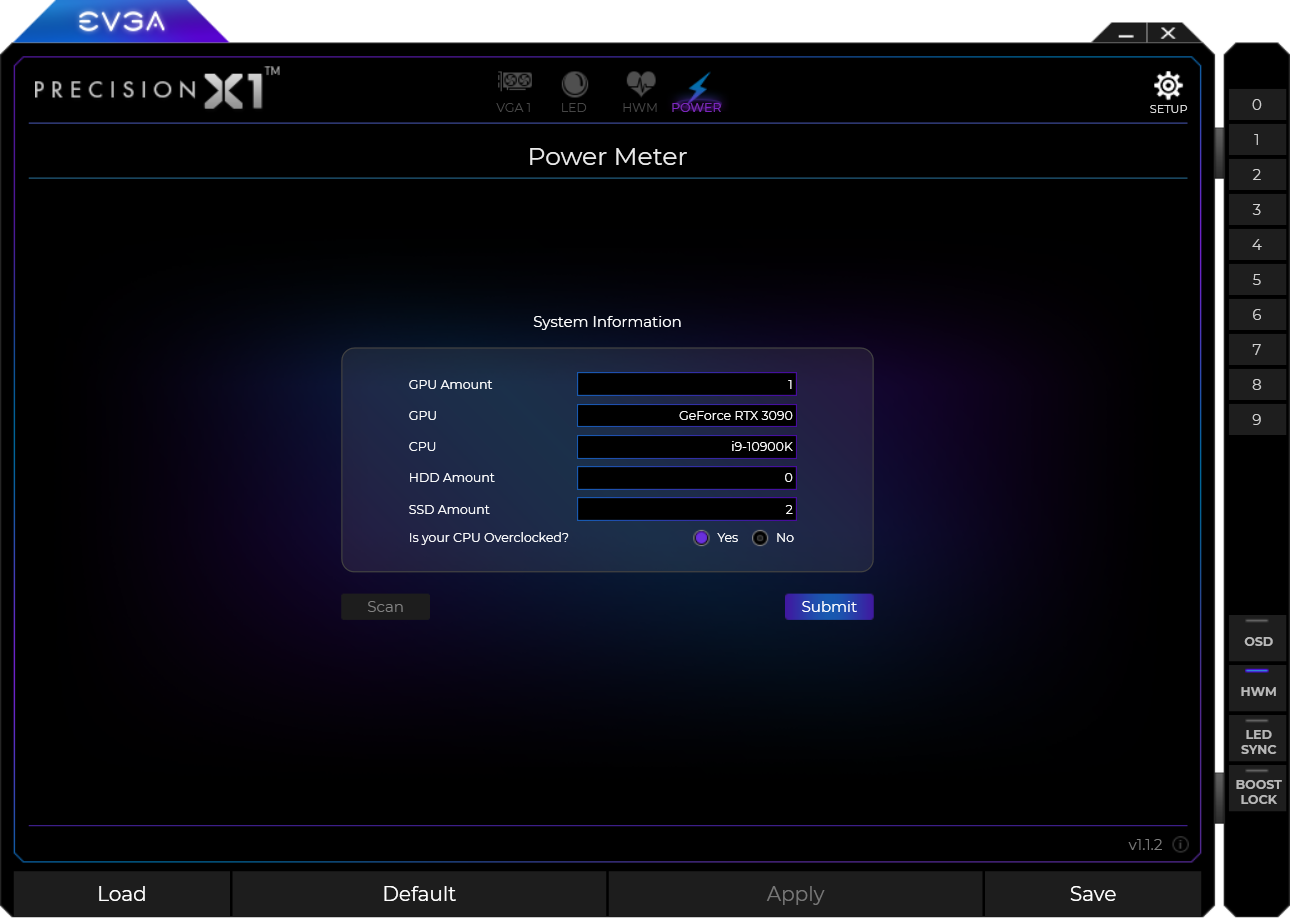
Task: Click the GPU model field showing GeForce RTX 3090
Action: click(x=687, y=415)
